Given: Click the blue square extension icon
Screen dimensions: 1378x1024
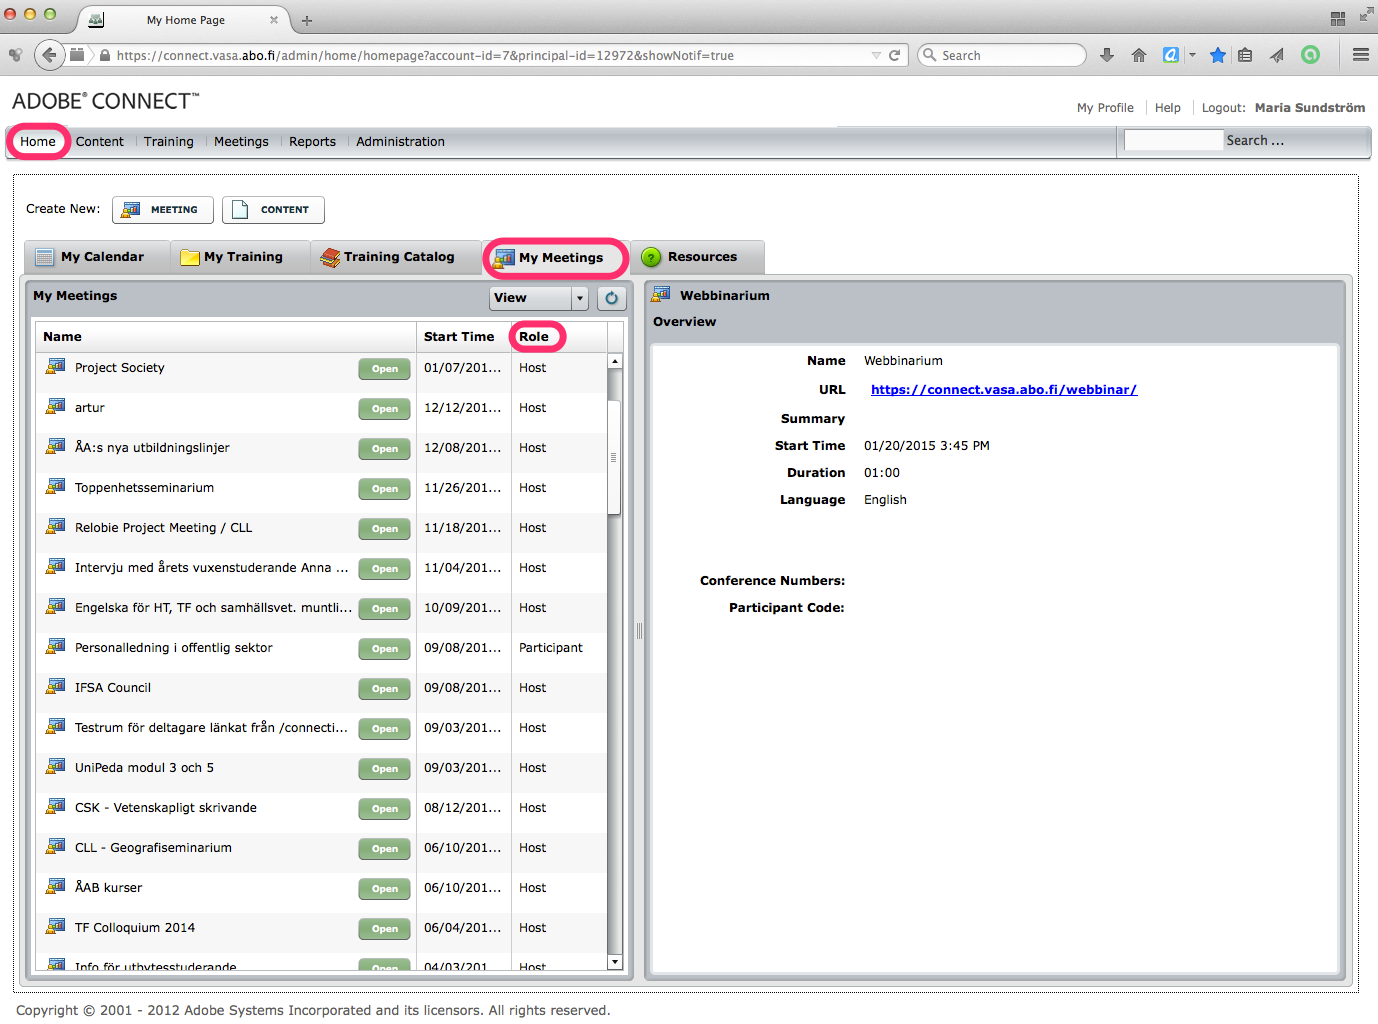Looking at the screenshot, I should pyautogui.click(x=1171, y=55).
